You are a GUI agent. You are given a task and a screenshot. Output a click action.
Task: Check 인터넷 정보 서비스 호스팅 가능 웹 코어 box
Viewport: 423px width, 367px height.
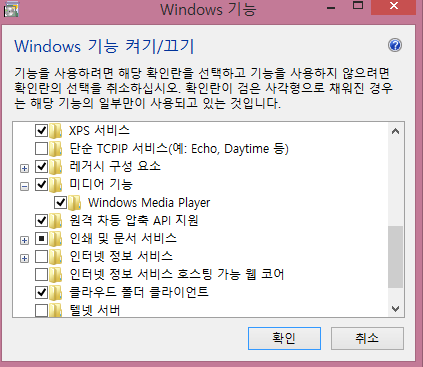[41, 274]
